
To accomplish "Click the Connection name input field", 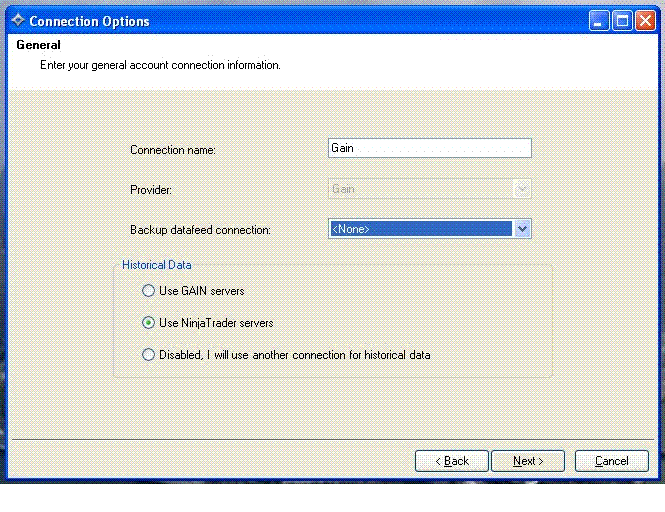I will click(x=430, y=148).
